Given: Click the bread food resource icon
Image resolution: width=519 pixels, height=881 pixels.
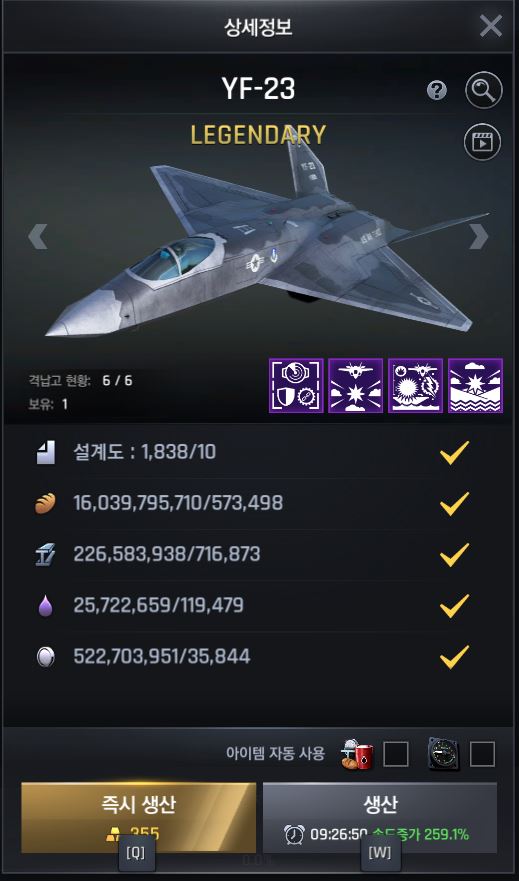Looking at the screenshot, I should 45,504.
